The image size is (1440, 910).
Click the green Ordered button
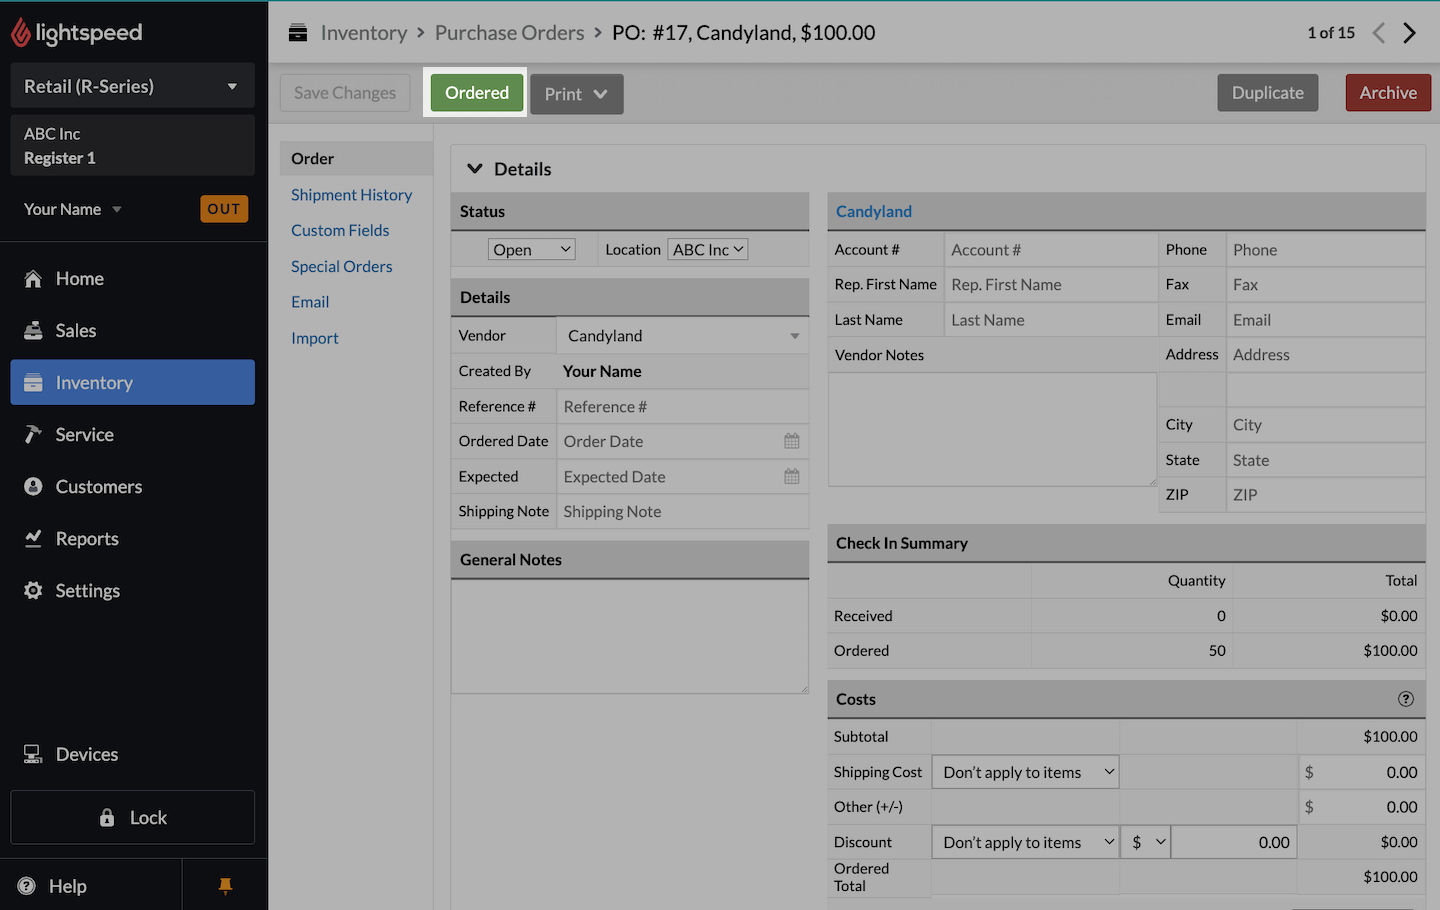pos(477,93)
